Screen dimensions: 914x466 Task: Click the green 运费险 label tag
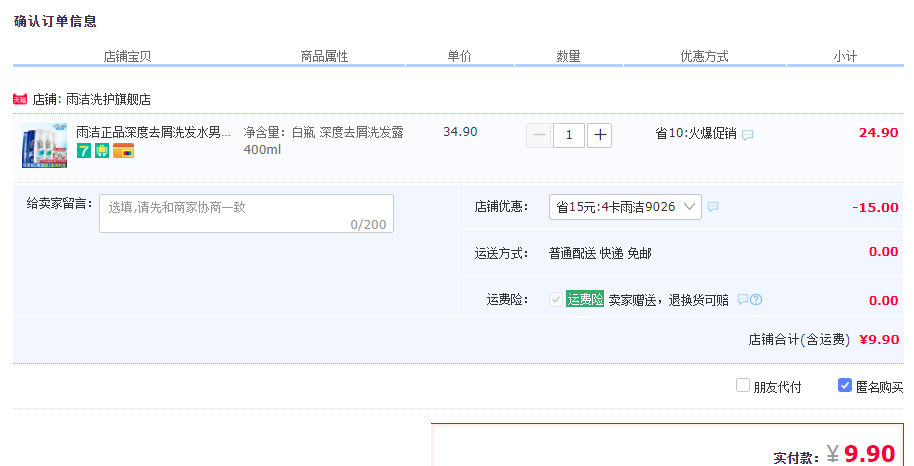pyautogui.click(x=585, y=299)
